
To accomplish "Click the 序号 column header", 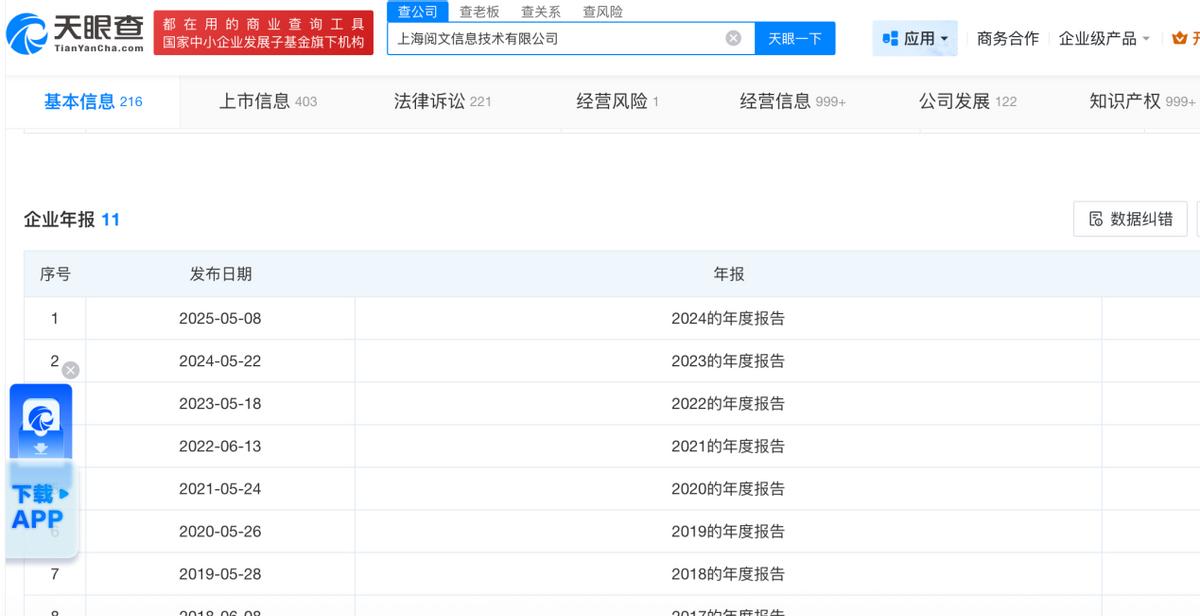I will [x=55, y=274].
